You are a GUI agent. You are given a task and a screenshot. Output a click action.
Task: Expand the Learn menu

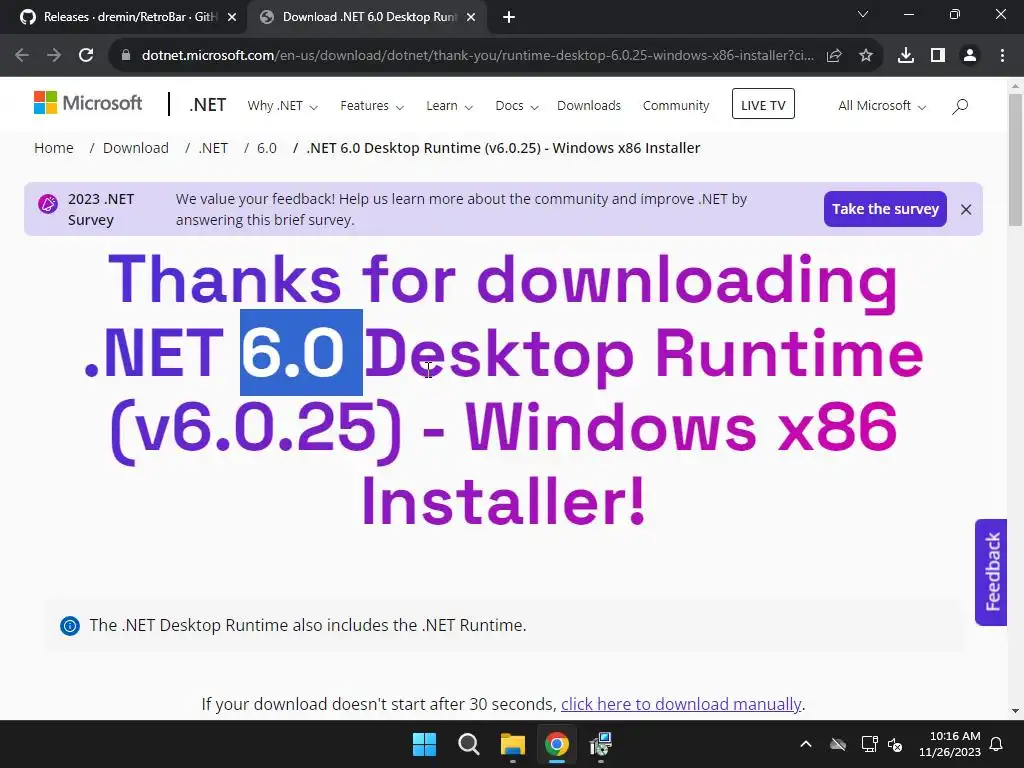tap(449, 106)
